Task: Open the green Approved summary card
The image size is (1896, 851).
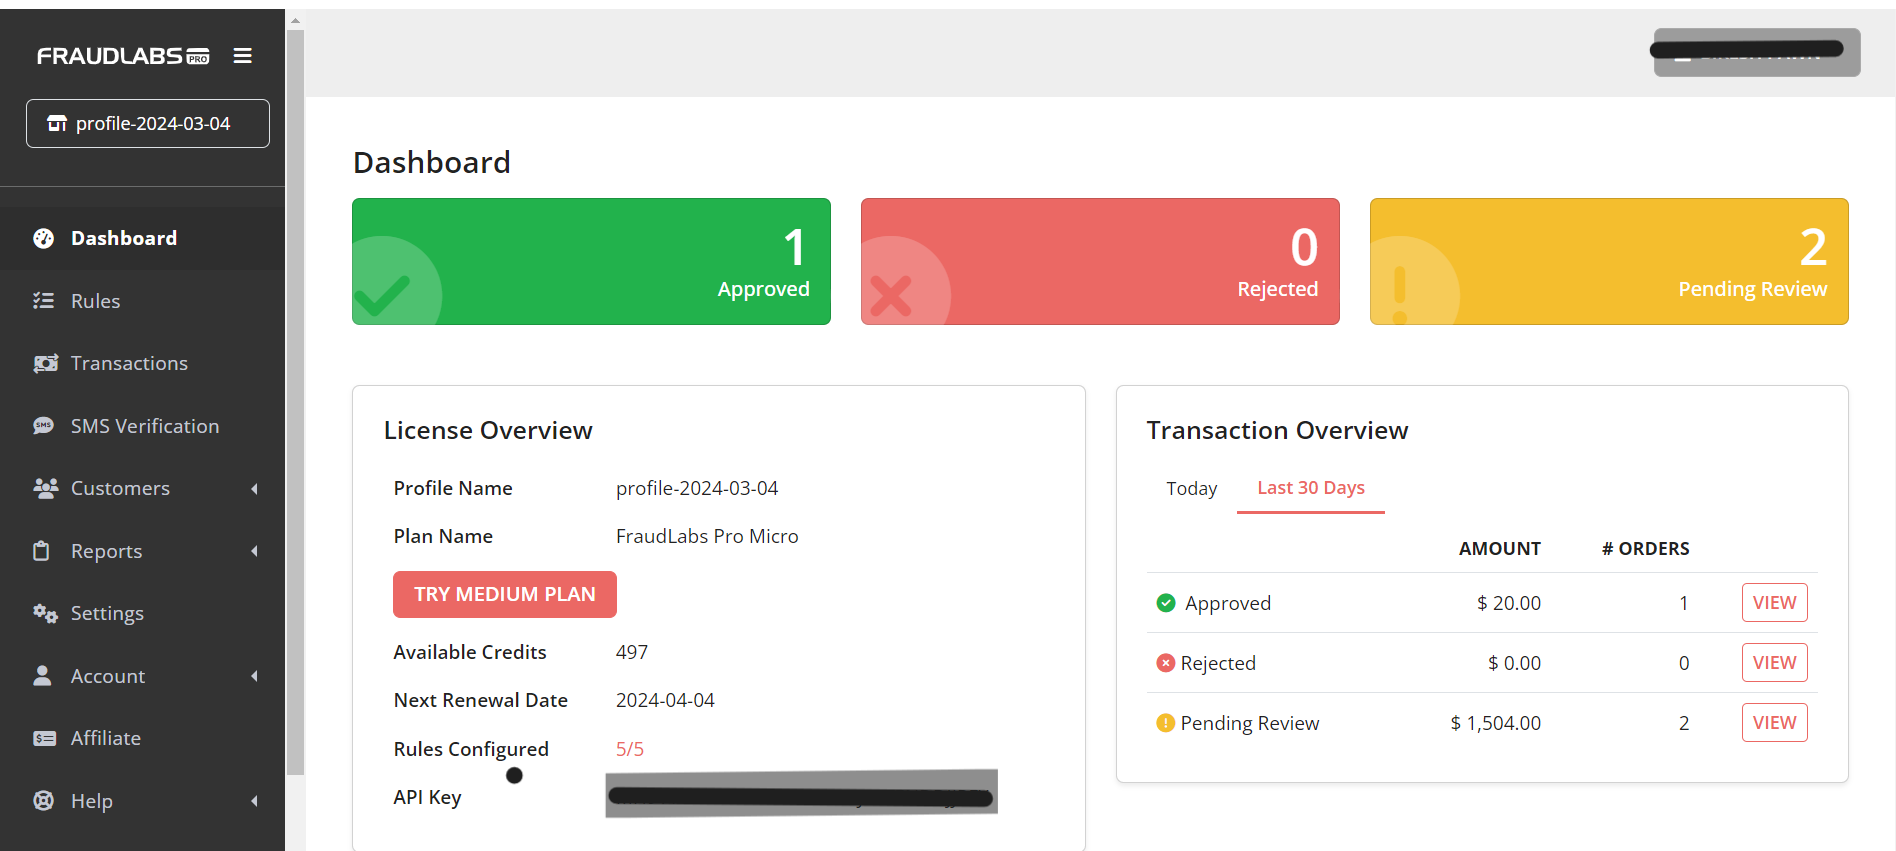Action: point(591,261)
